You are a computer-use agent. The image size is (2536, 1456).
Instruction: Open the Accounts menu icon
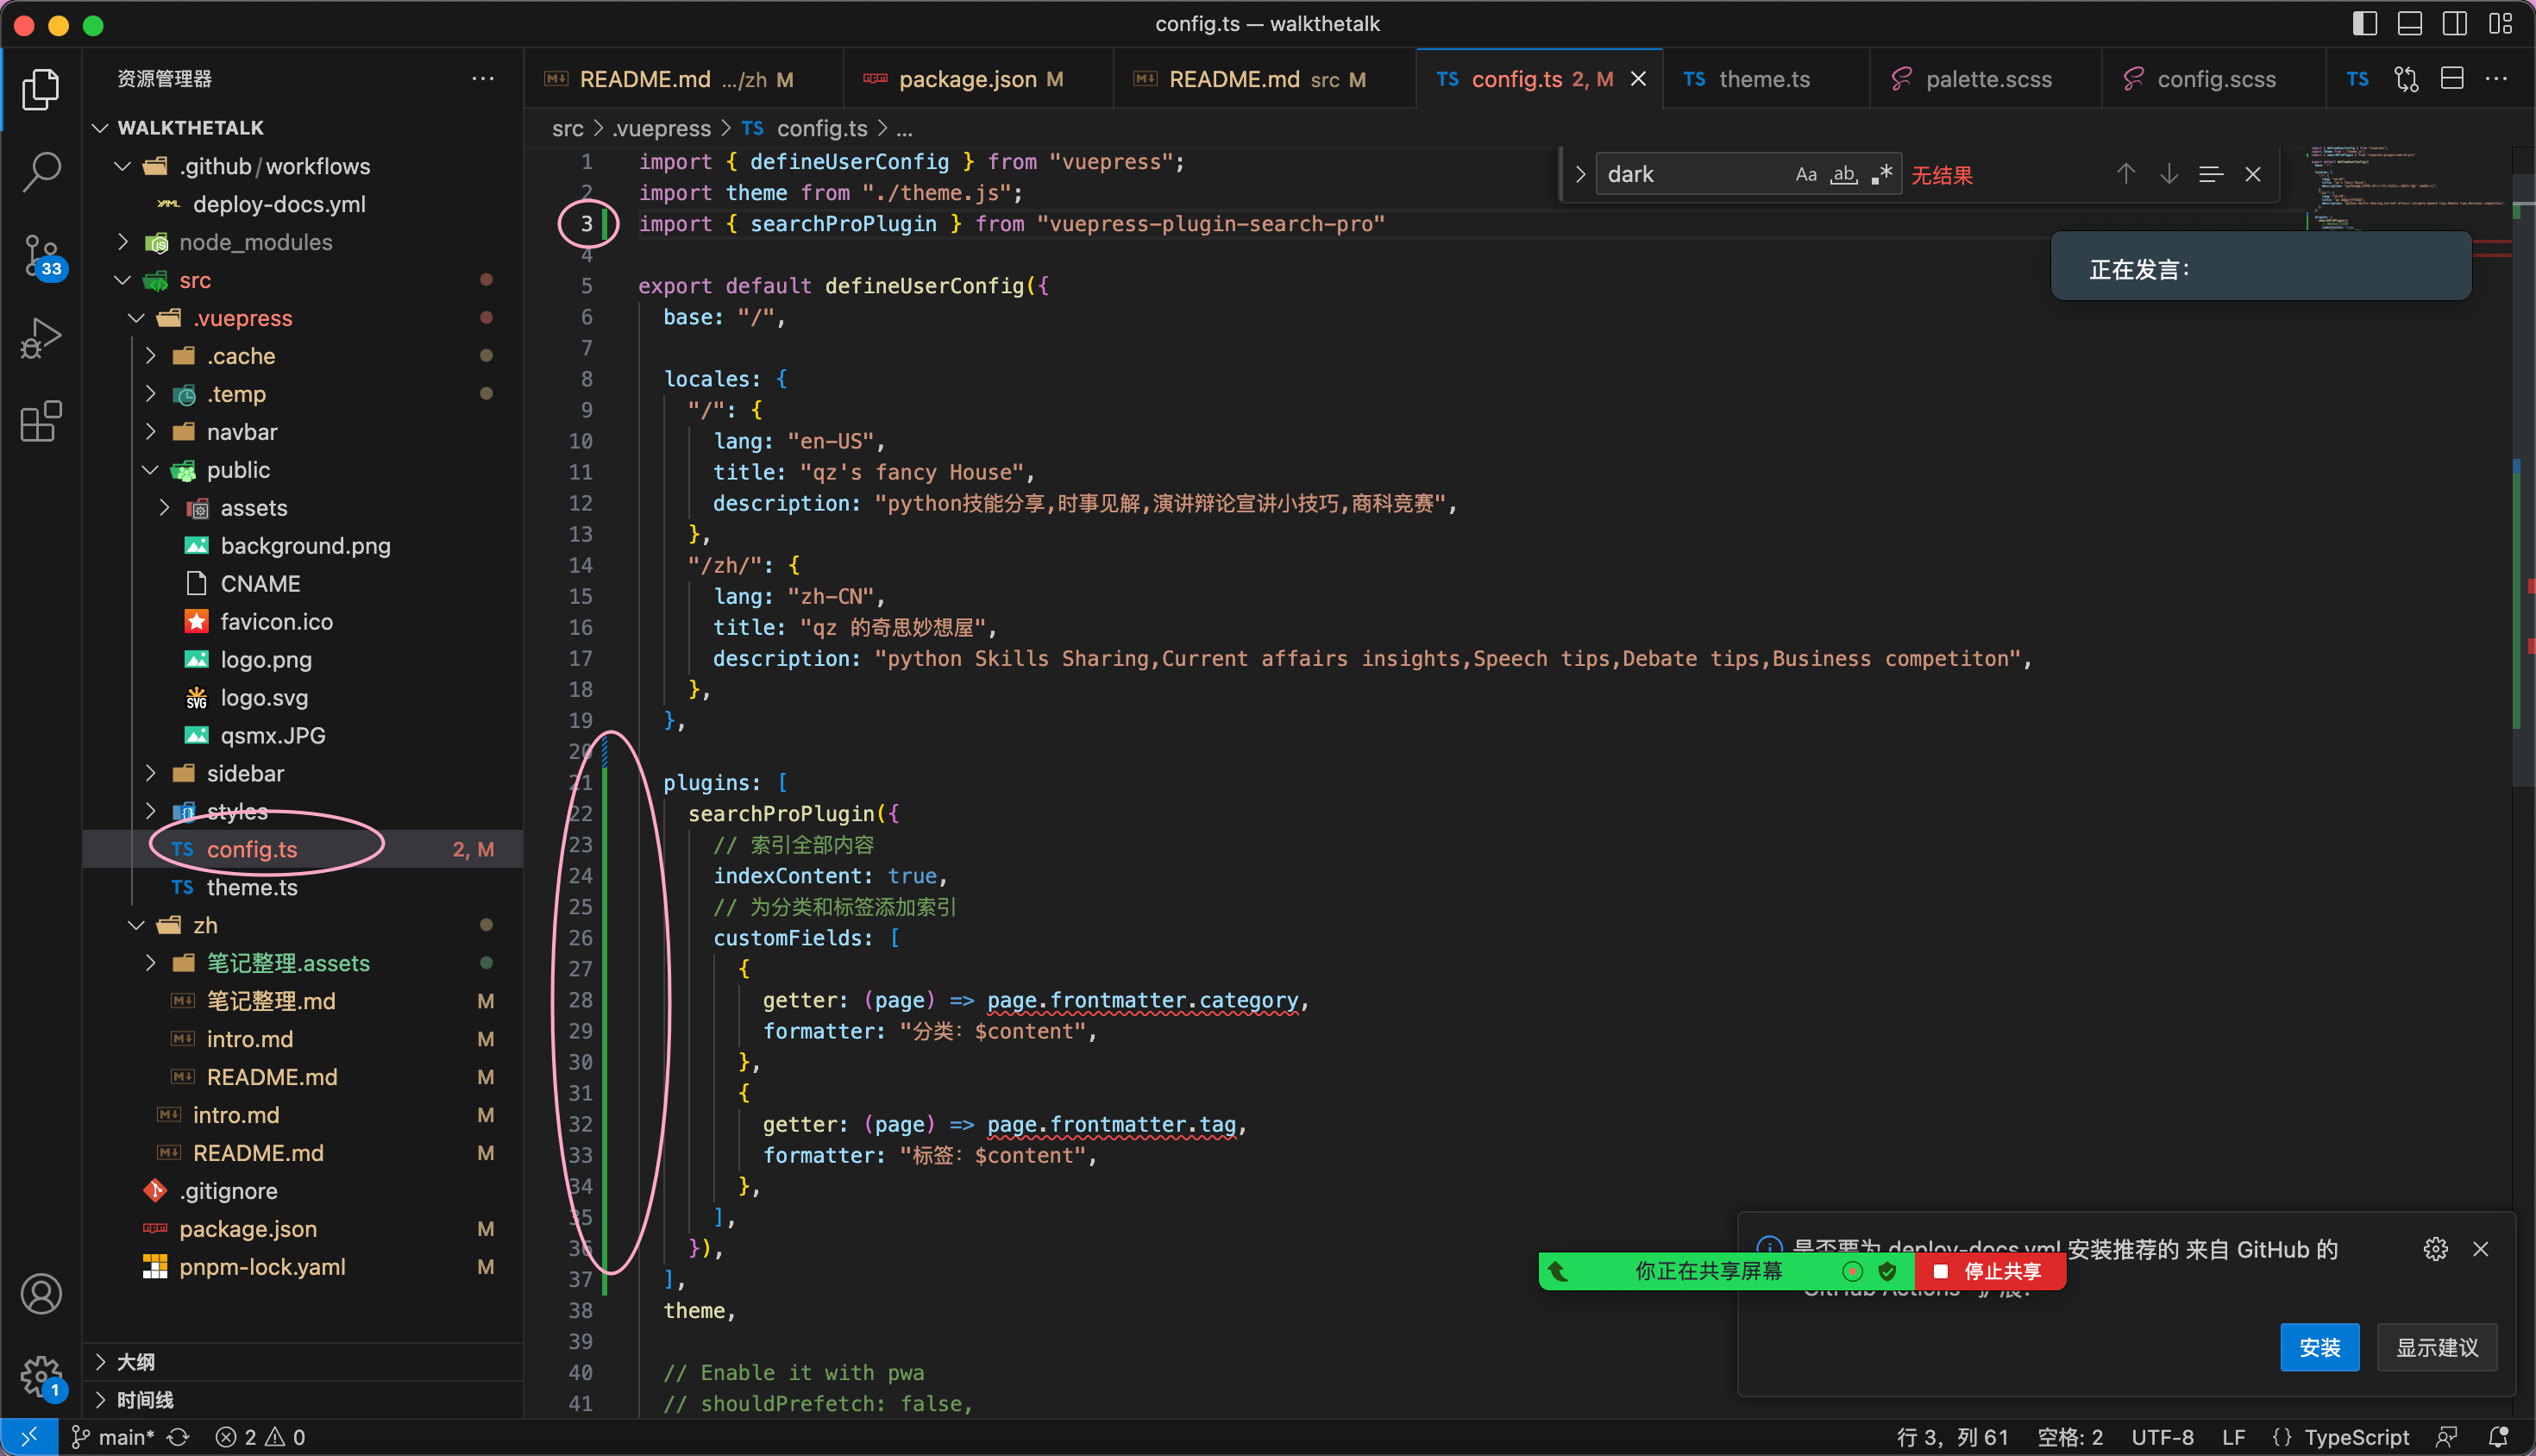click(x=41, y=1294)
